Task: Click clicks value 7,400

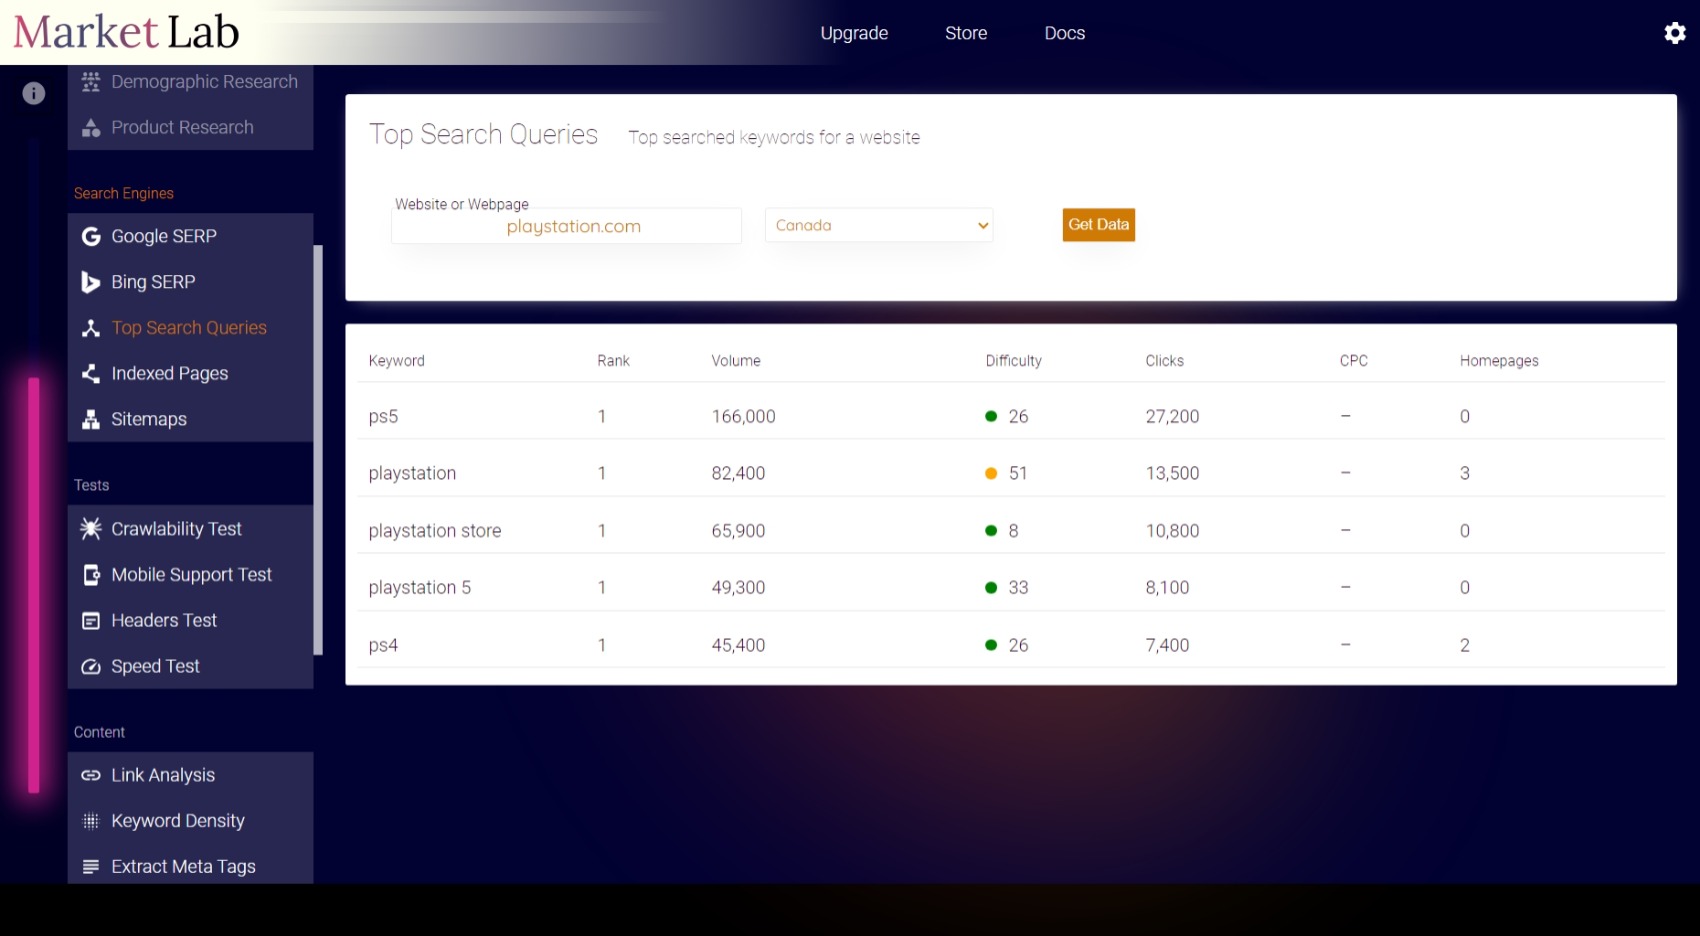Action: pos(1167,646)
